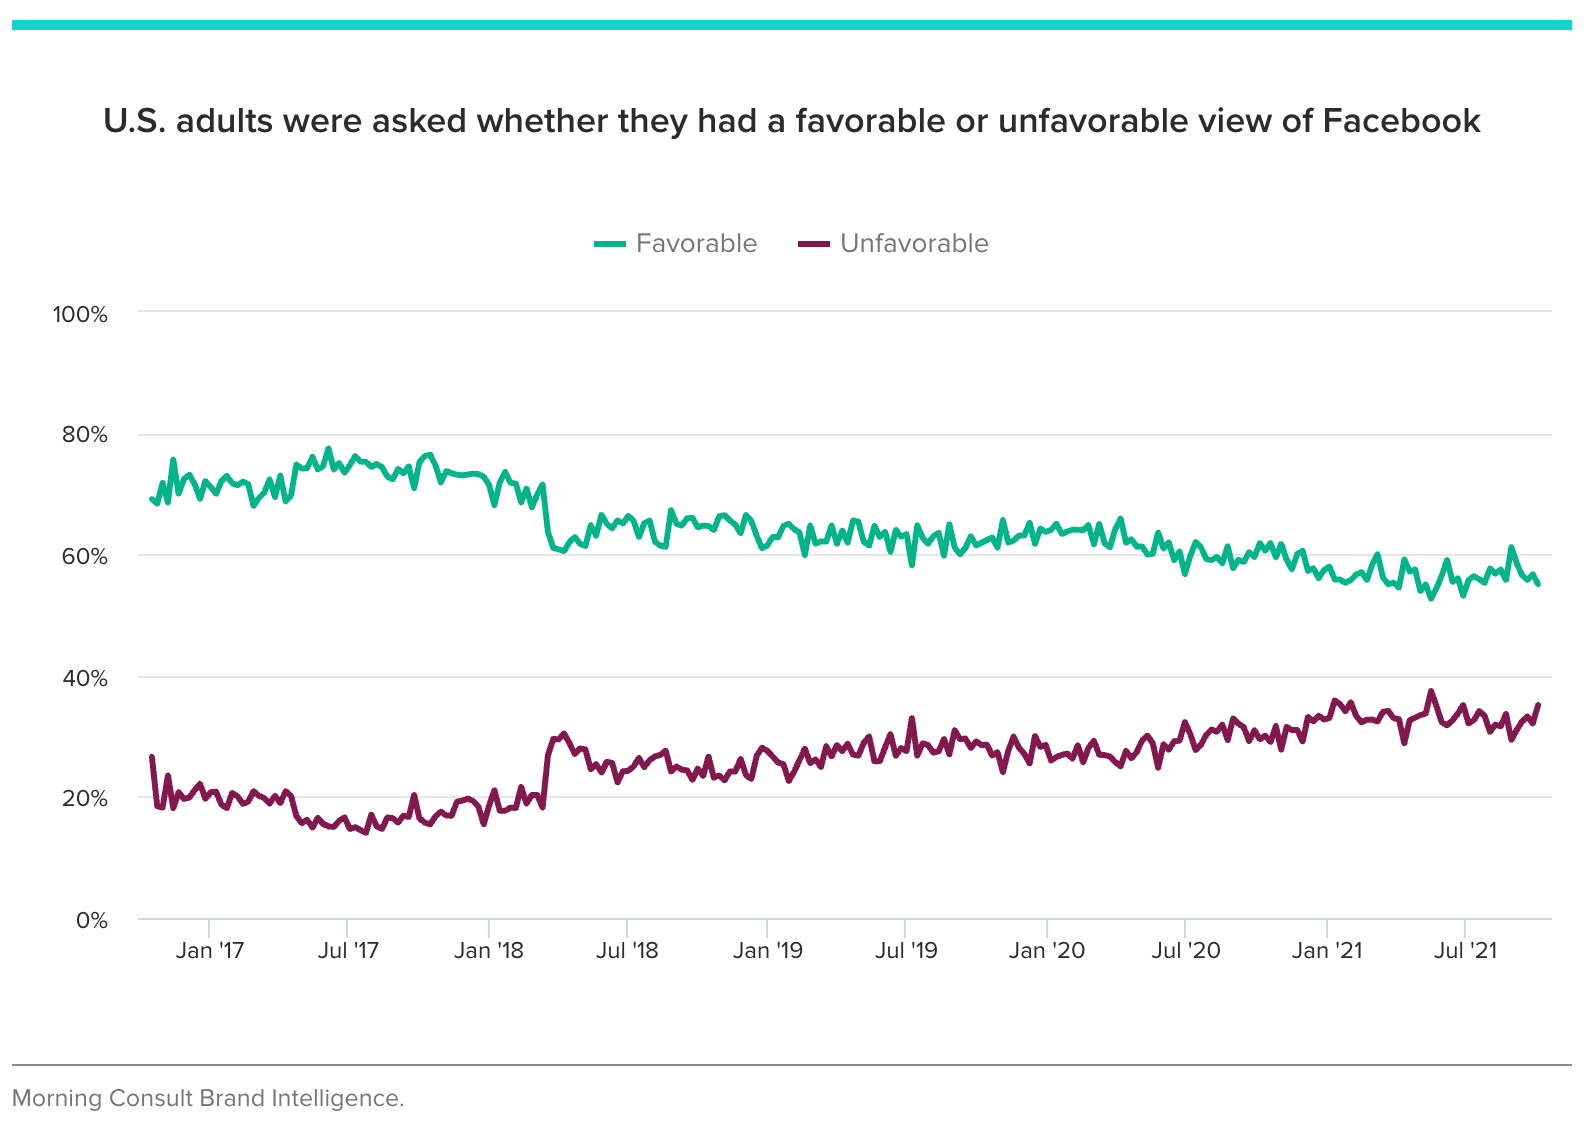The height and width of the screenshot is (1132, 1584).
Task: Select the Jan '18 x-axis label
Action: point(489,950)
